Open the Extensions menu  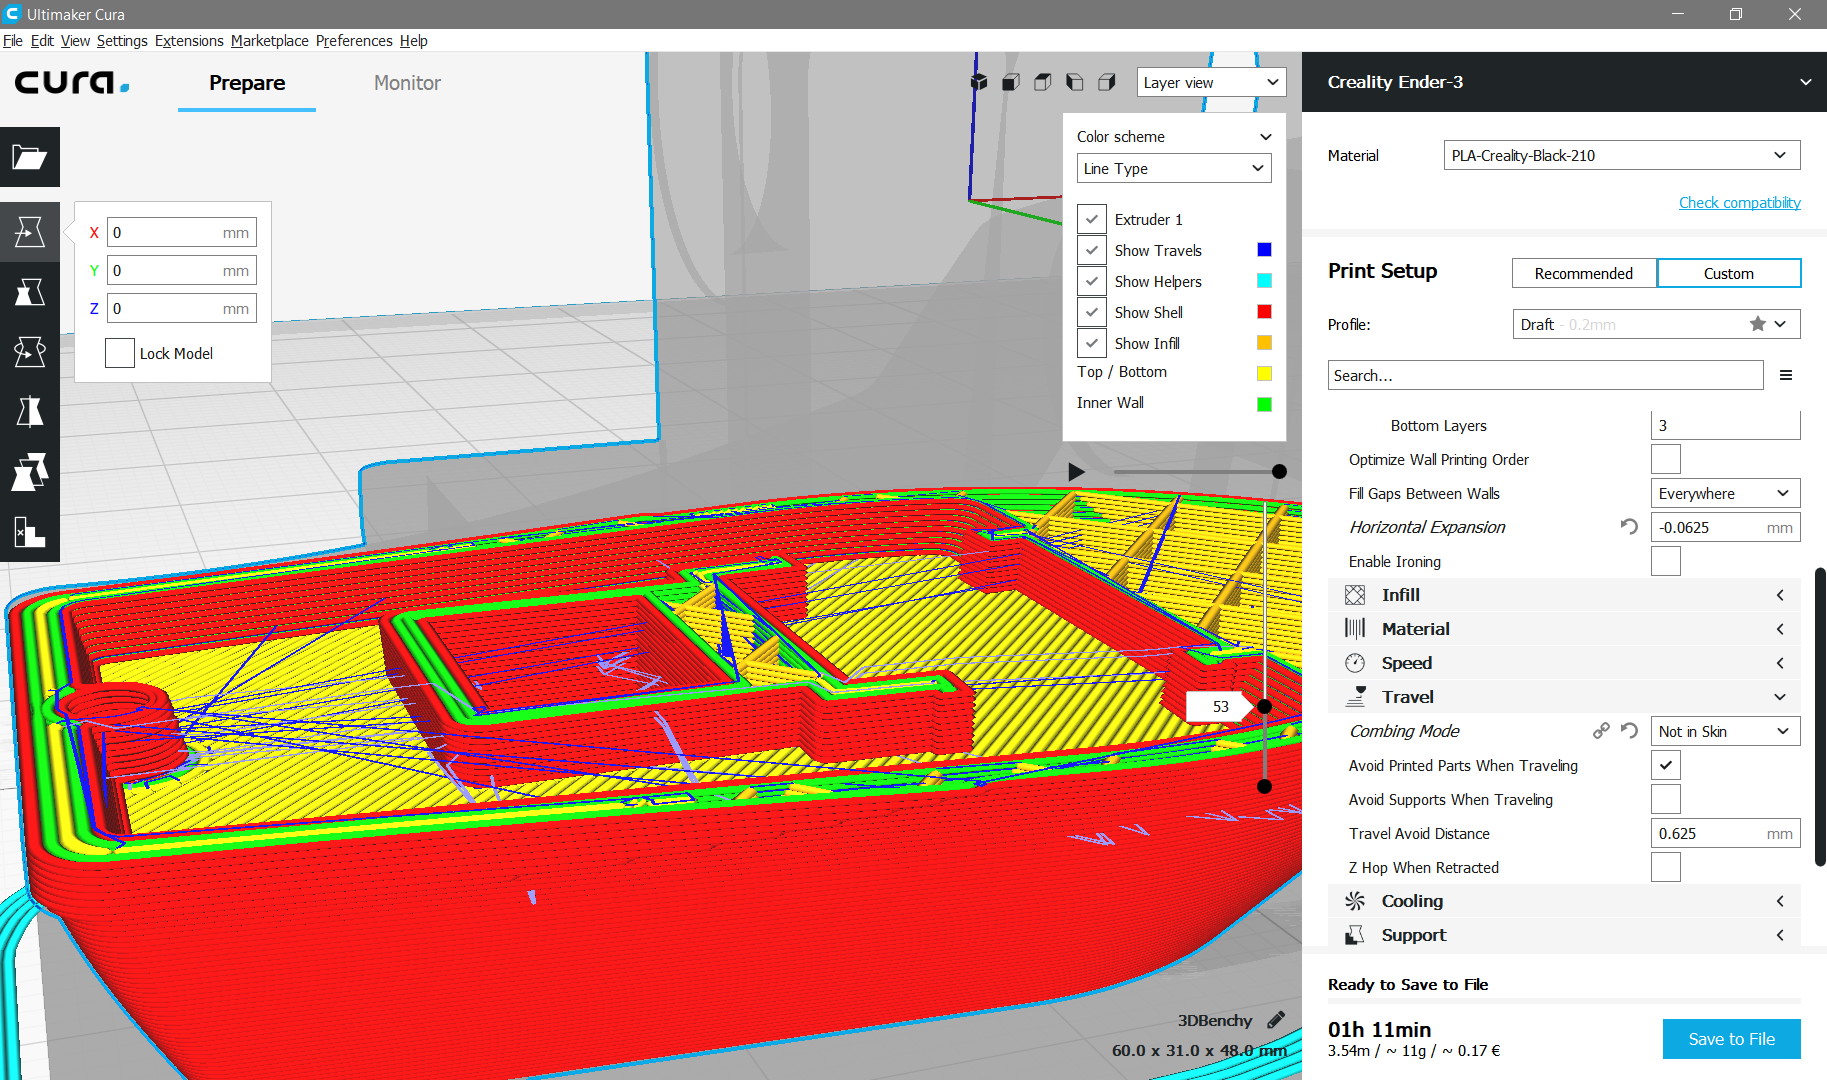pos(189,41)
